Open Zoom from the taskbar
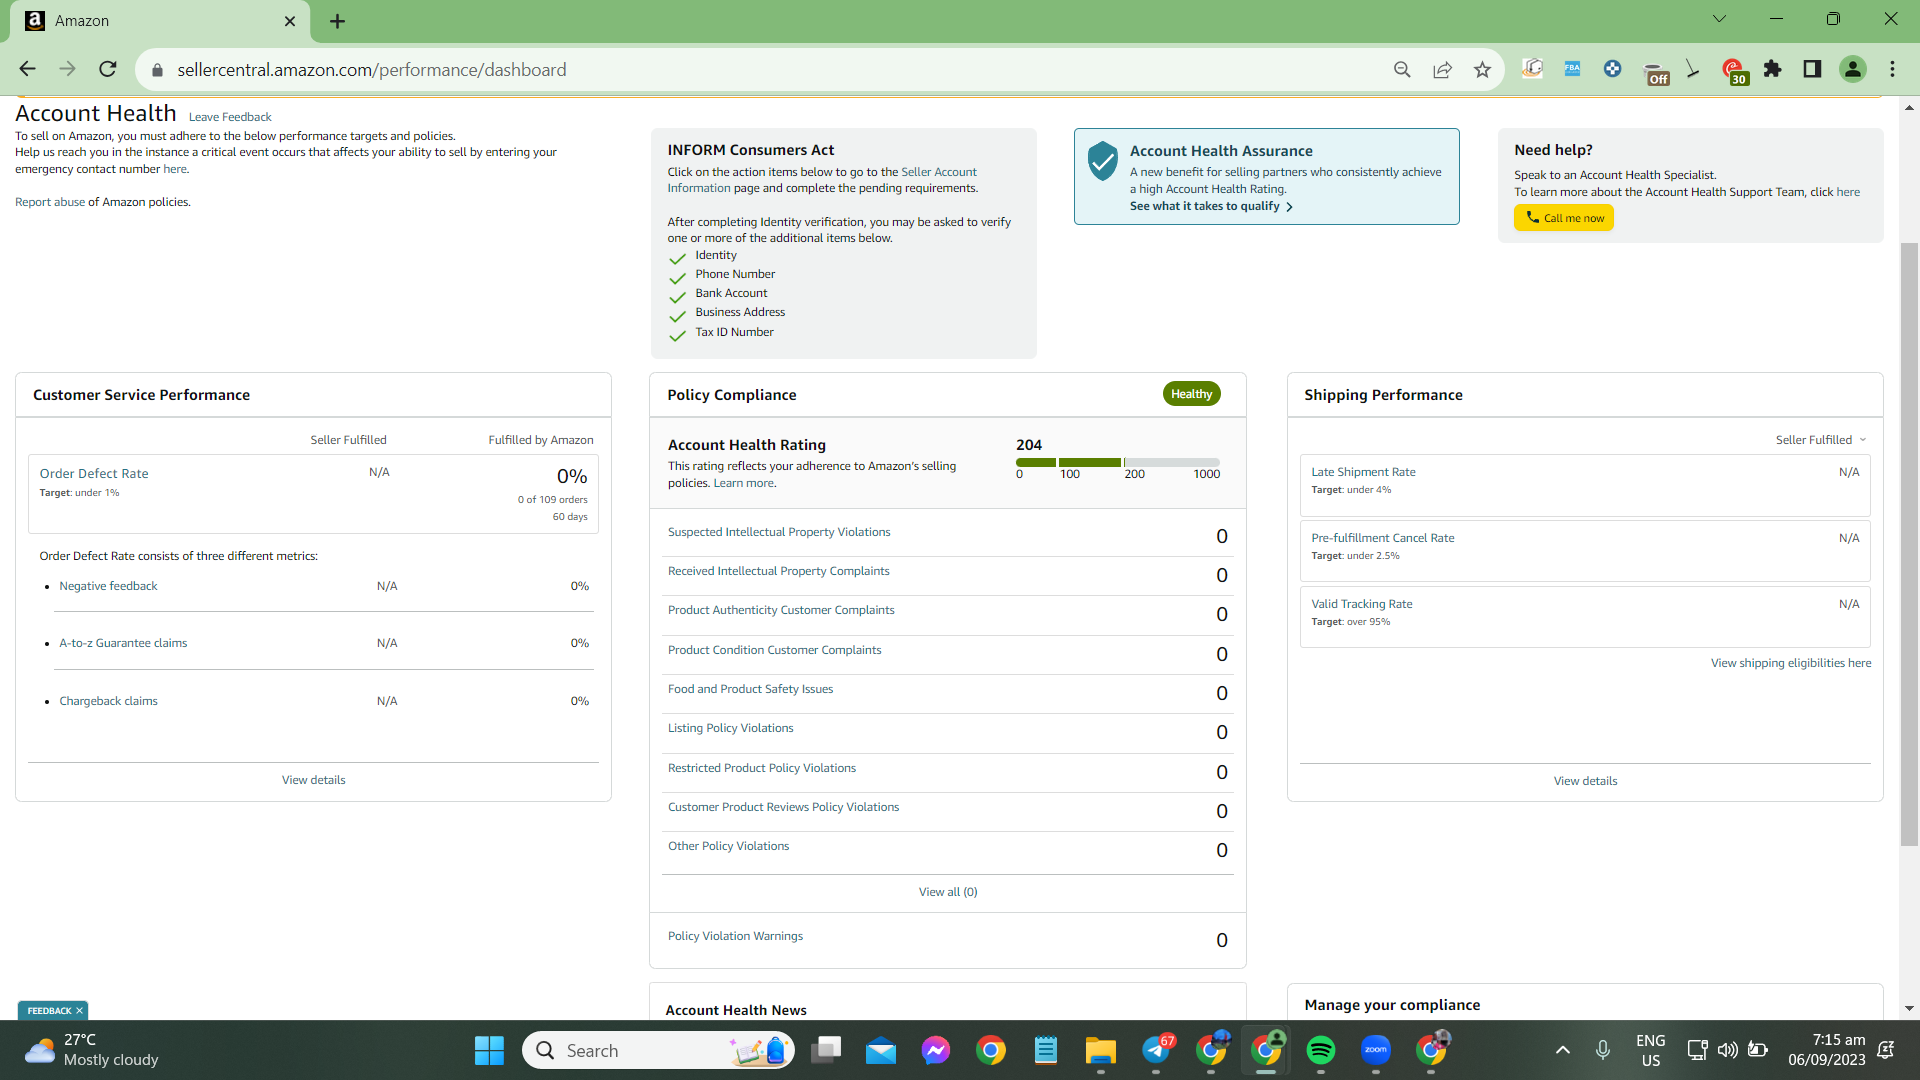Viewport: 1920px width, 1080px height. [x=1376, y=1050]
